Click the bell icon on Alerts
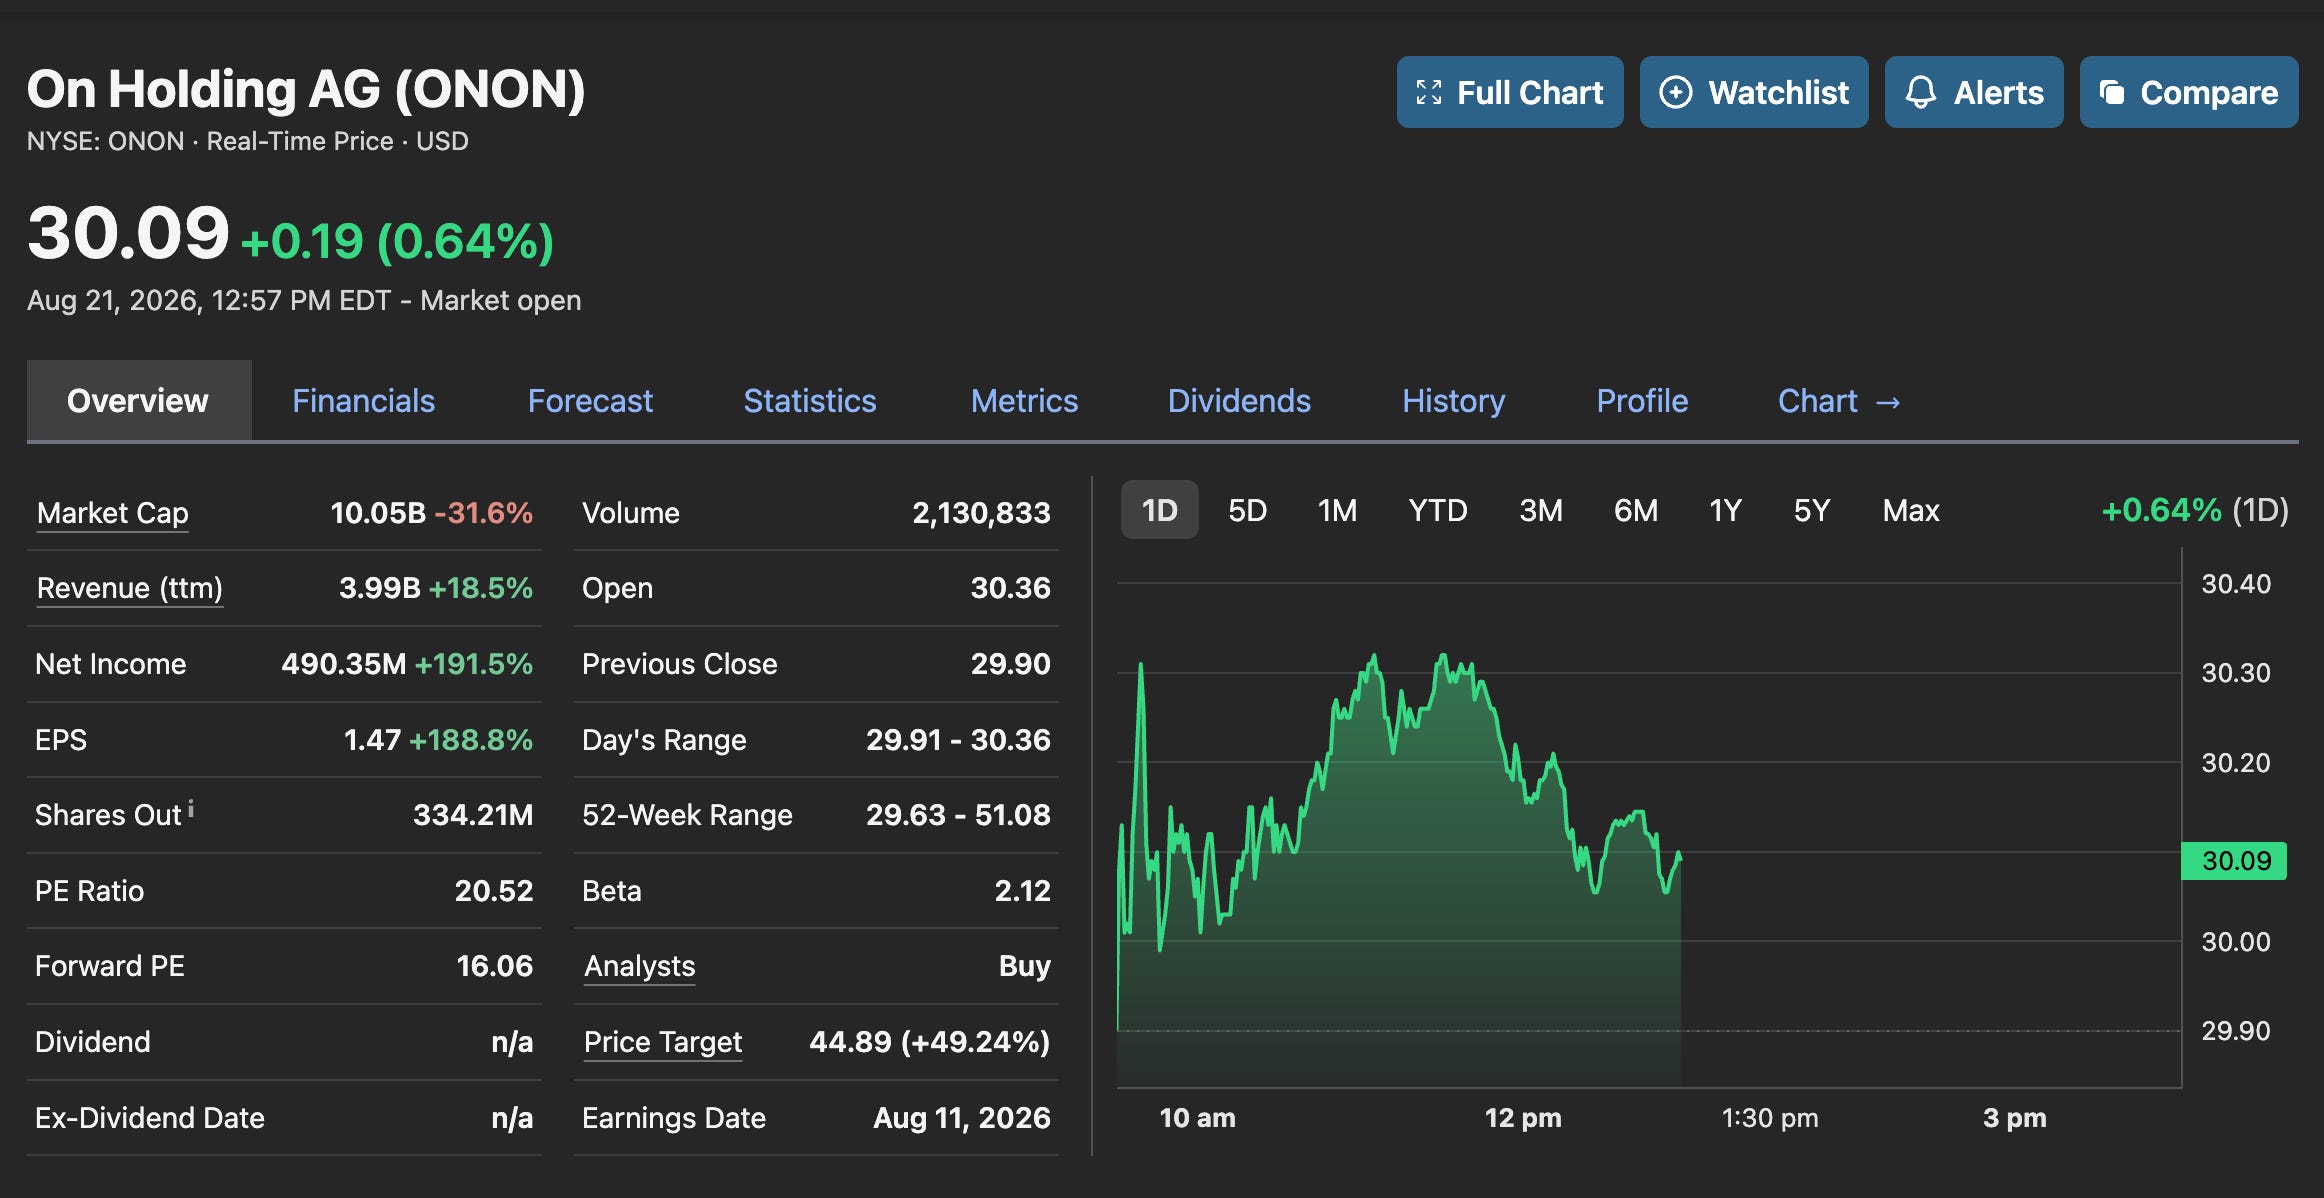Viewport: 2324px width, 1198px height. (1920, 93)
